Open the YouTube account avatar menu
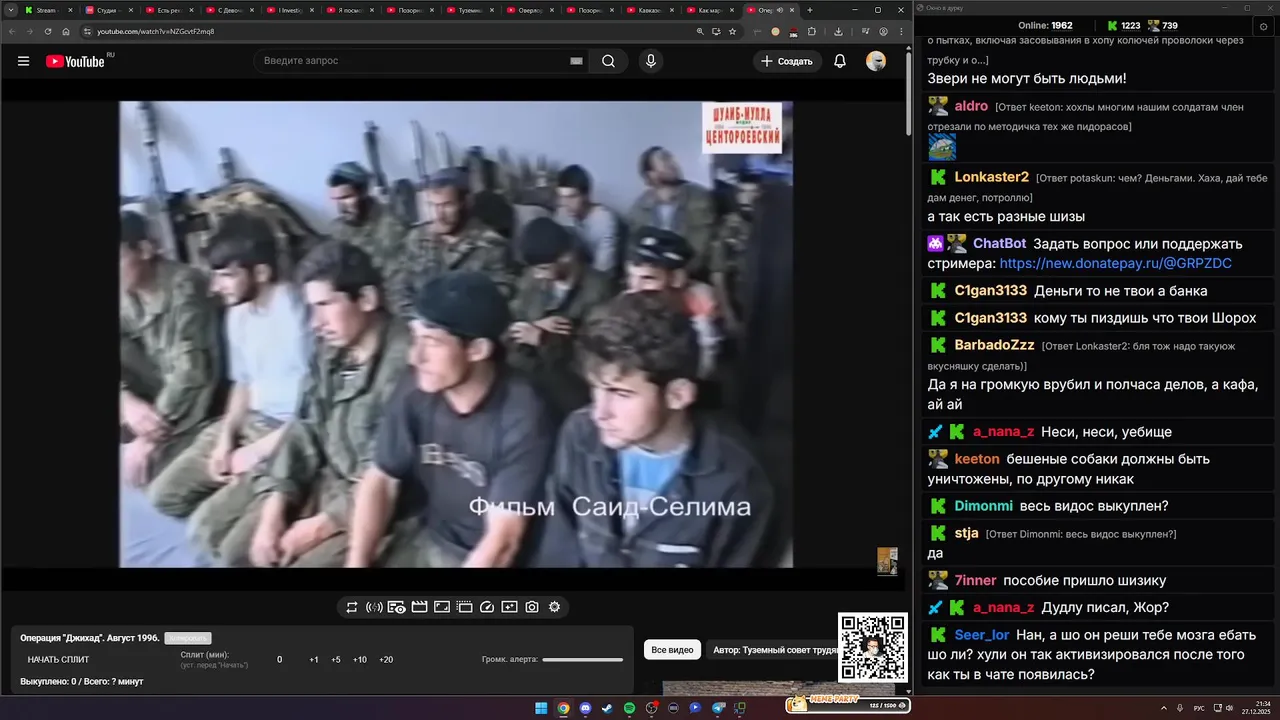Screen dimensions: 1280x720 coord(876,61)
